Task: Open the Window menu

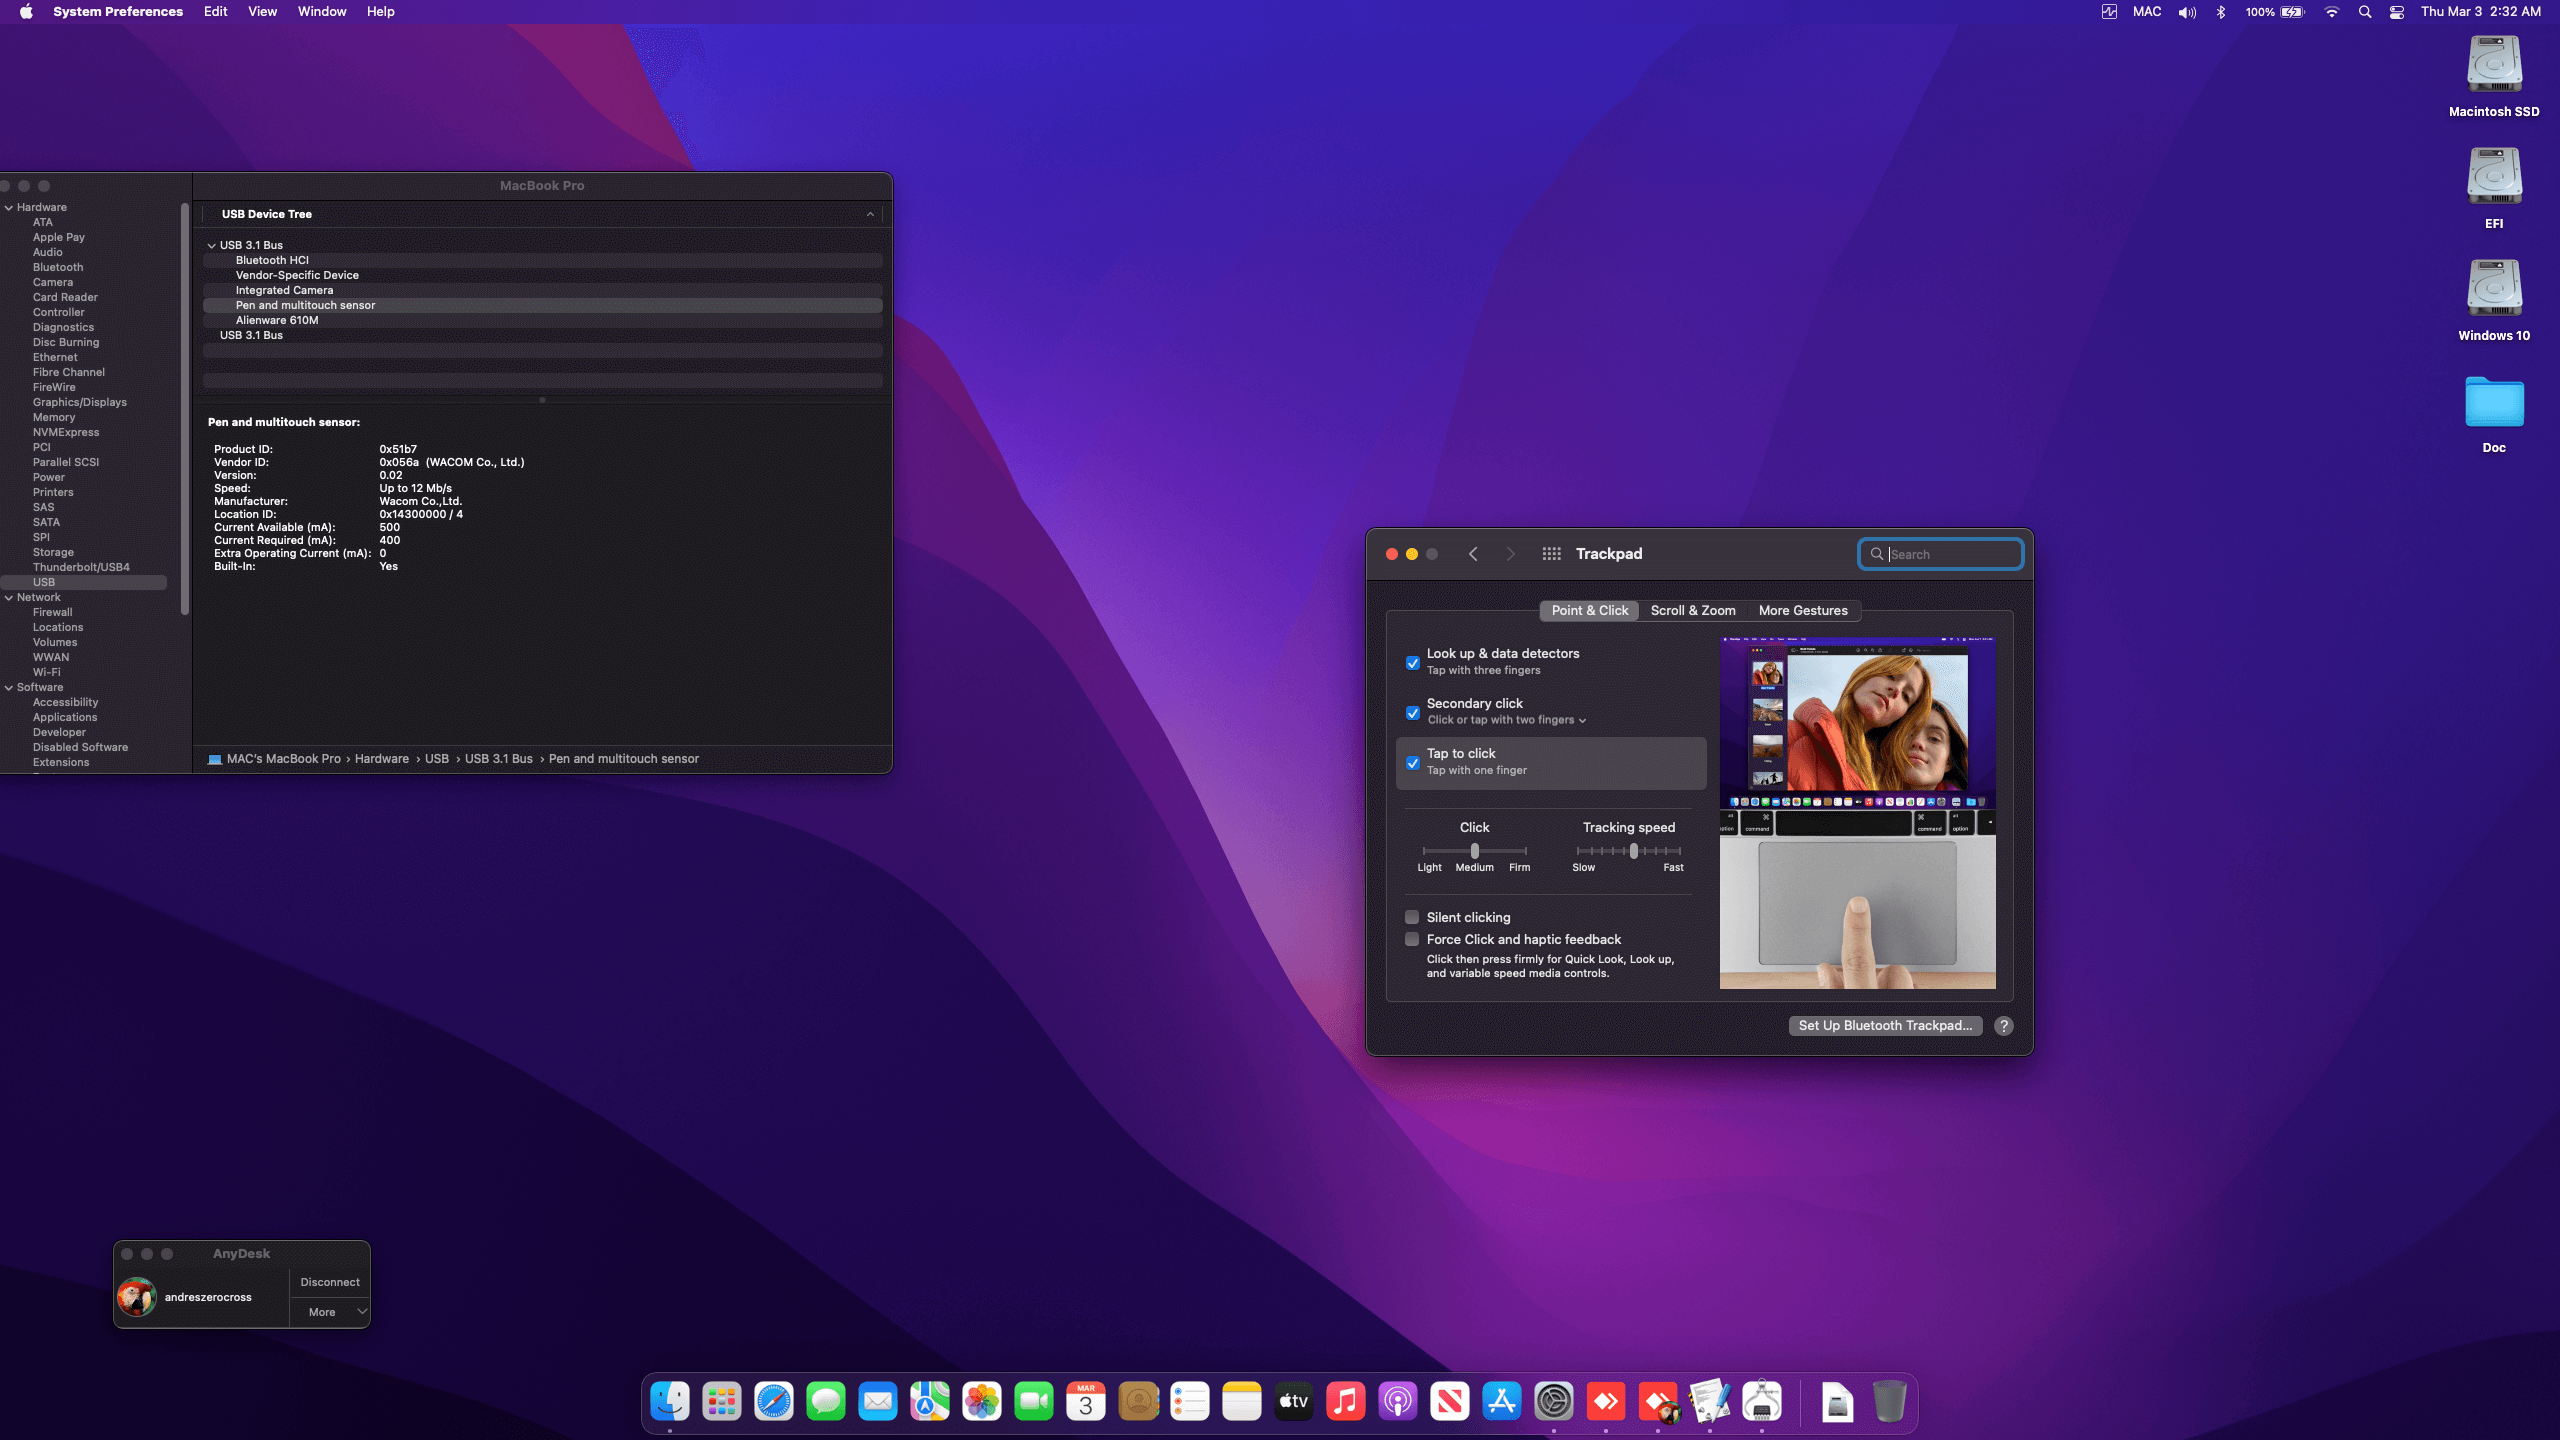Action: tap(322, 12)
